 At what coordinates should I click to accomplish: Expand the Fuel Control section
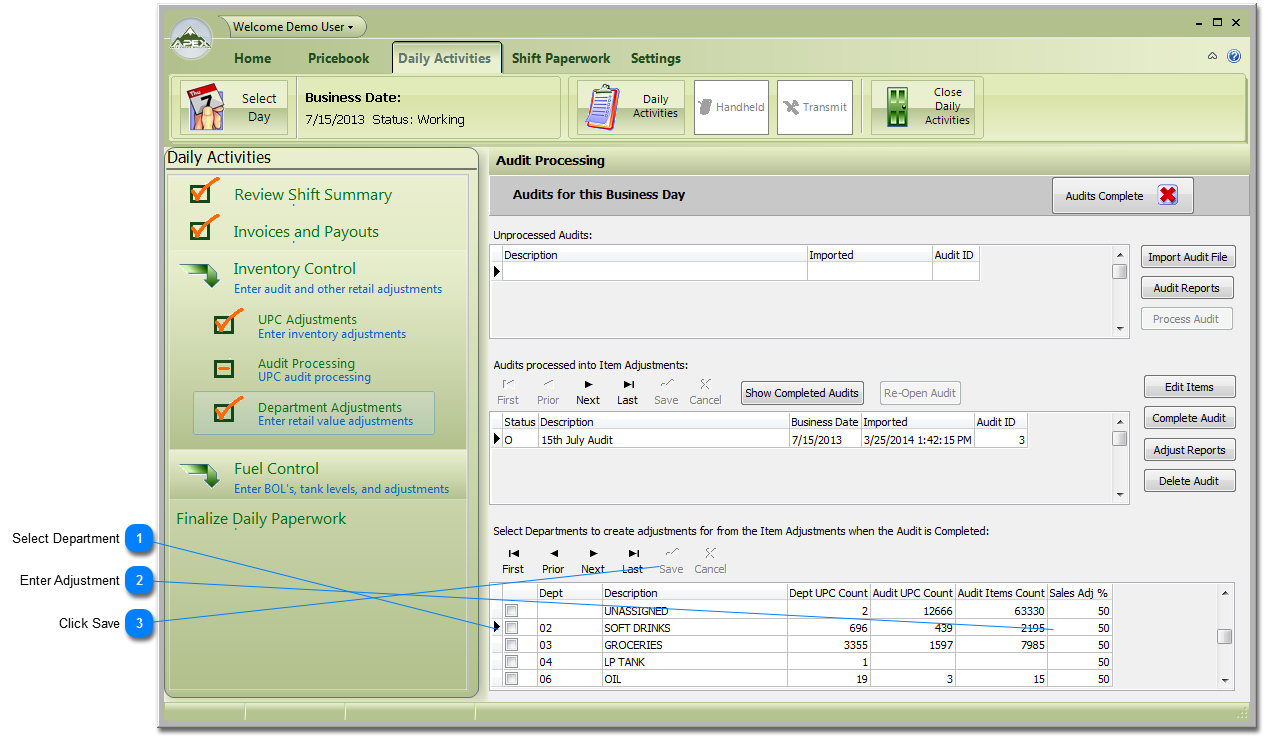[276, 469]
